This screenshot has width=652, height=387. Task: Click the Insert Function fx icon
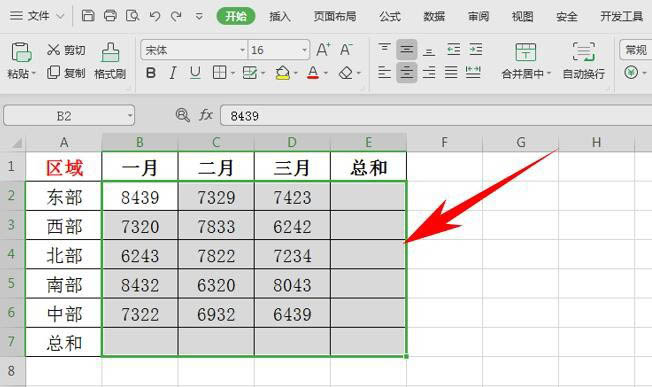tap(206, 115)
